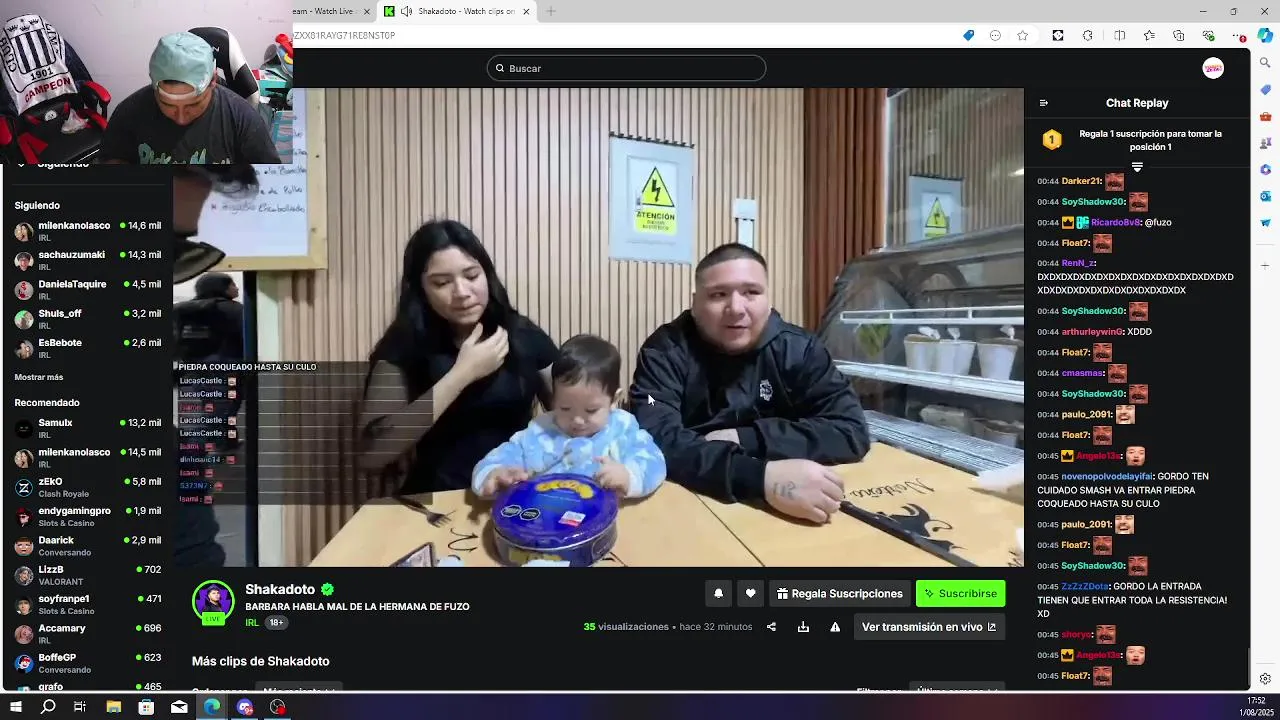Click Regala Suscripciones button
1280x720 pixels.
tap(839, 594)
